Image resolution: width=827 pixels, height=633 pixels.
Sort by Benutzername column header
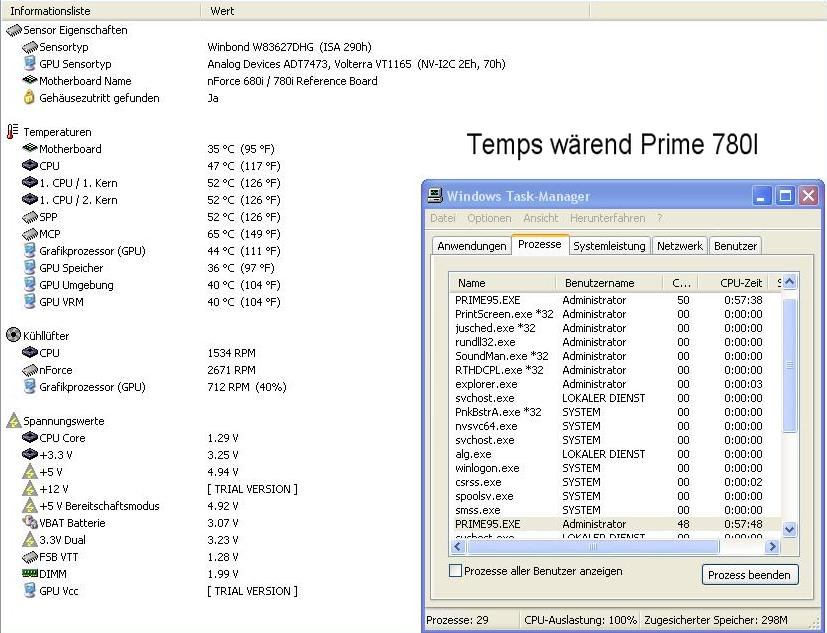pos(609,283)
